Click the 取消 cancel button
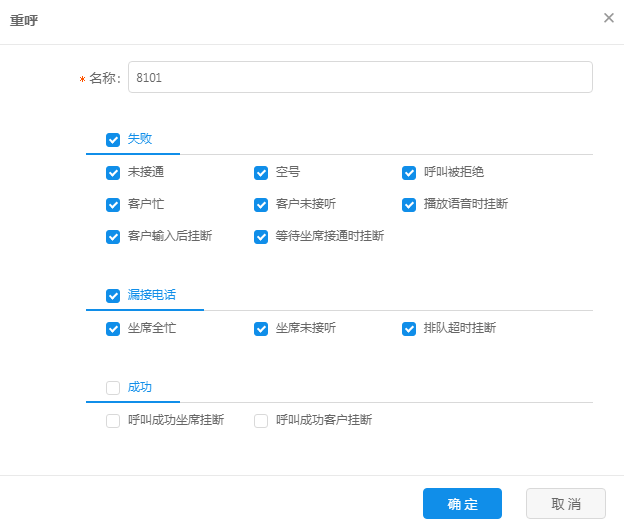 pyautogui.click(x=565, y=504)
